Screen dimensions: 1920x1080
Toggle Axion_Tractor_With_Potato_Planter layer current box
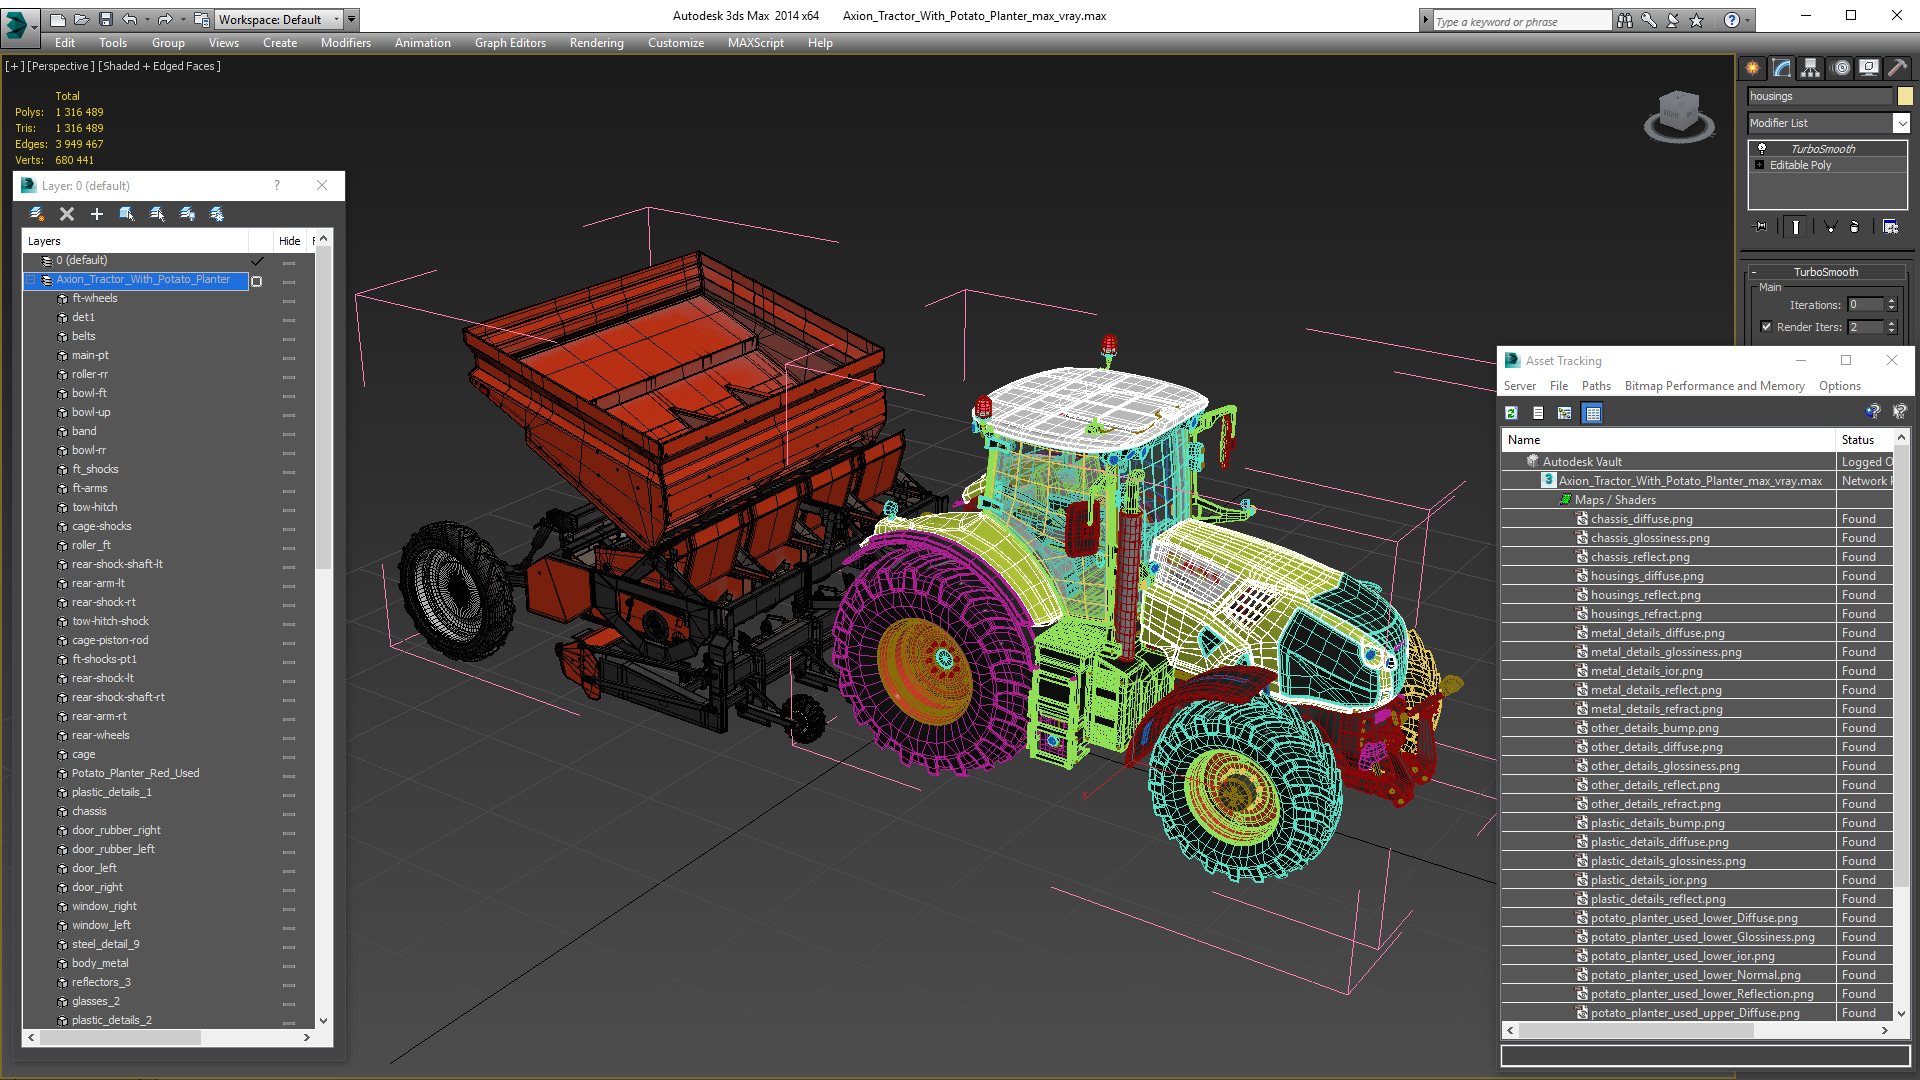[x=257, y=281]
